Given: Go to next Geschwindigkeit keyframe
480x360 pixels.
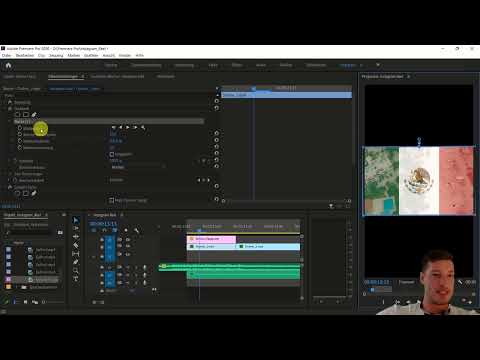Looking at the screenshot, I should tap(209, 180).
